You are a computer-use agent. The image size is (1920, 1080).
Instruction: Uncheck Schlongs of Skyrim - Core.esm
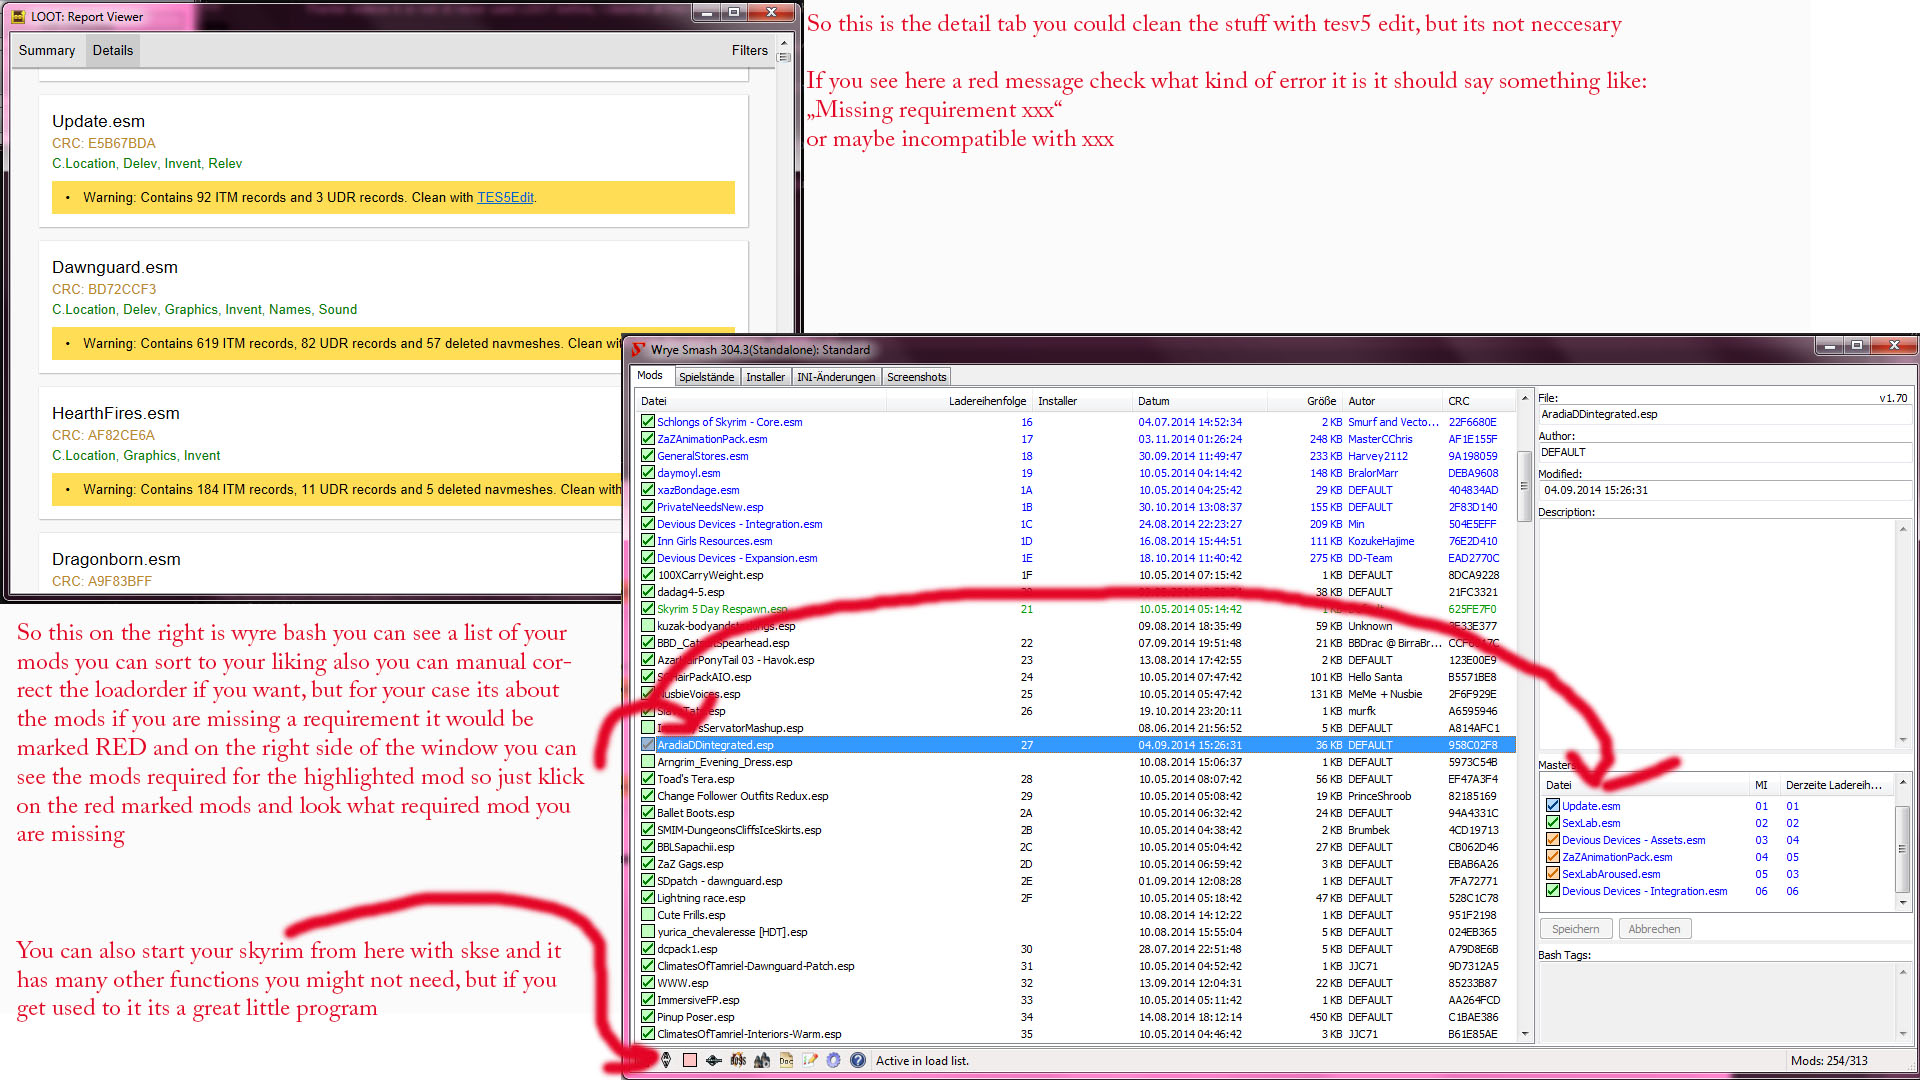648,422
